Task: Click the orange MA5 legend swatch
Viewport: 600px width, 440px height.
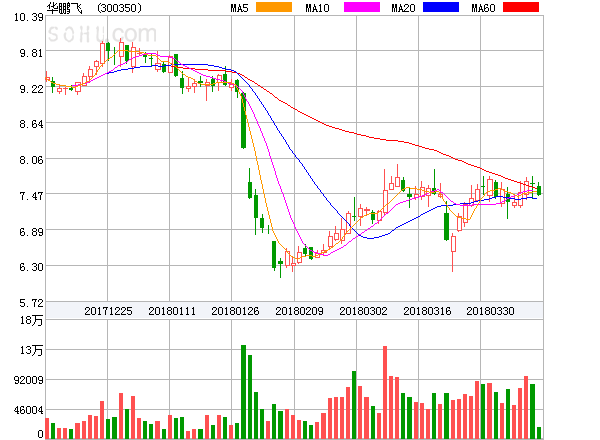Action: click(274, 7)
